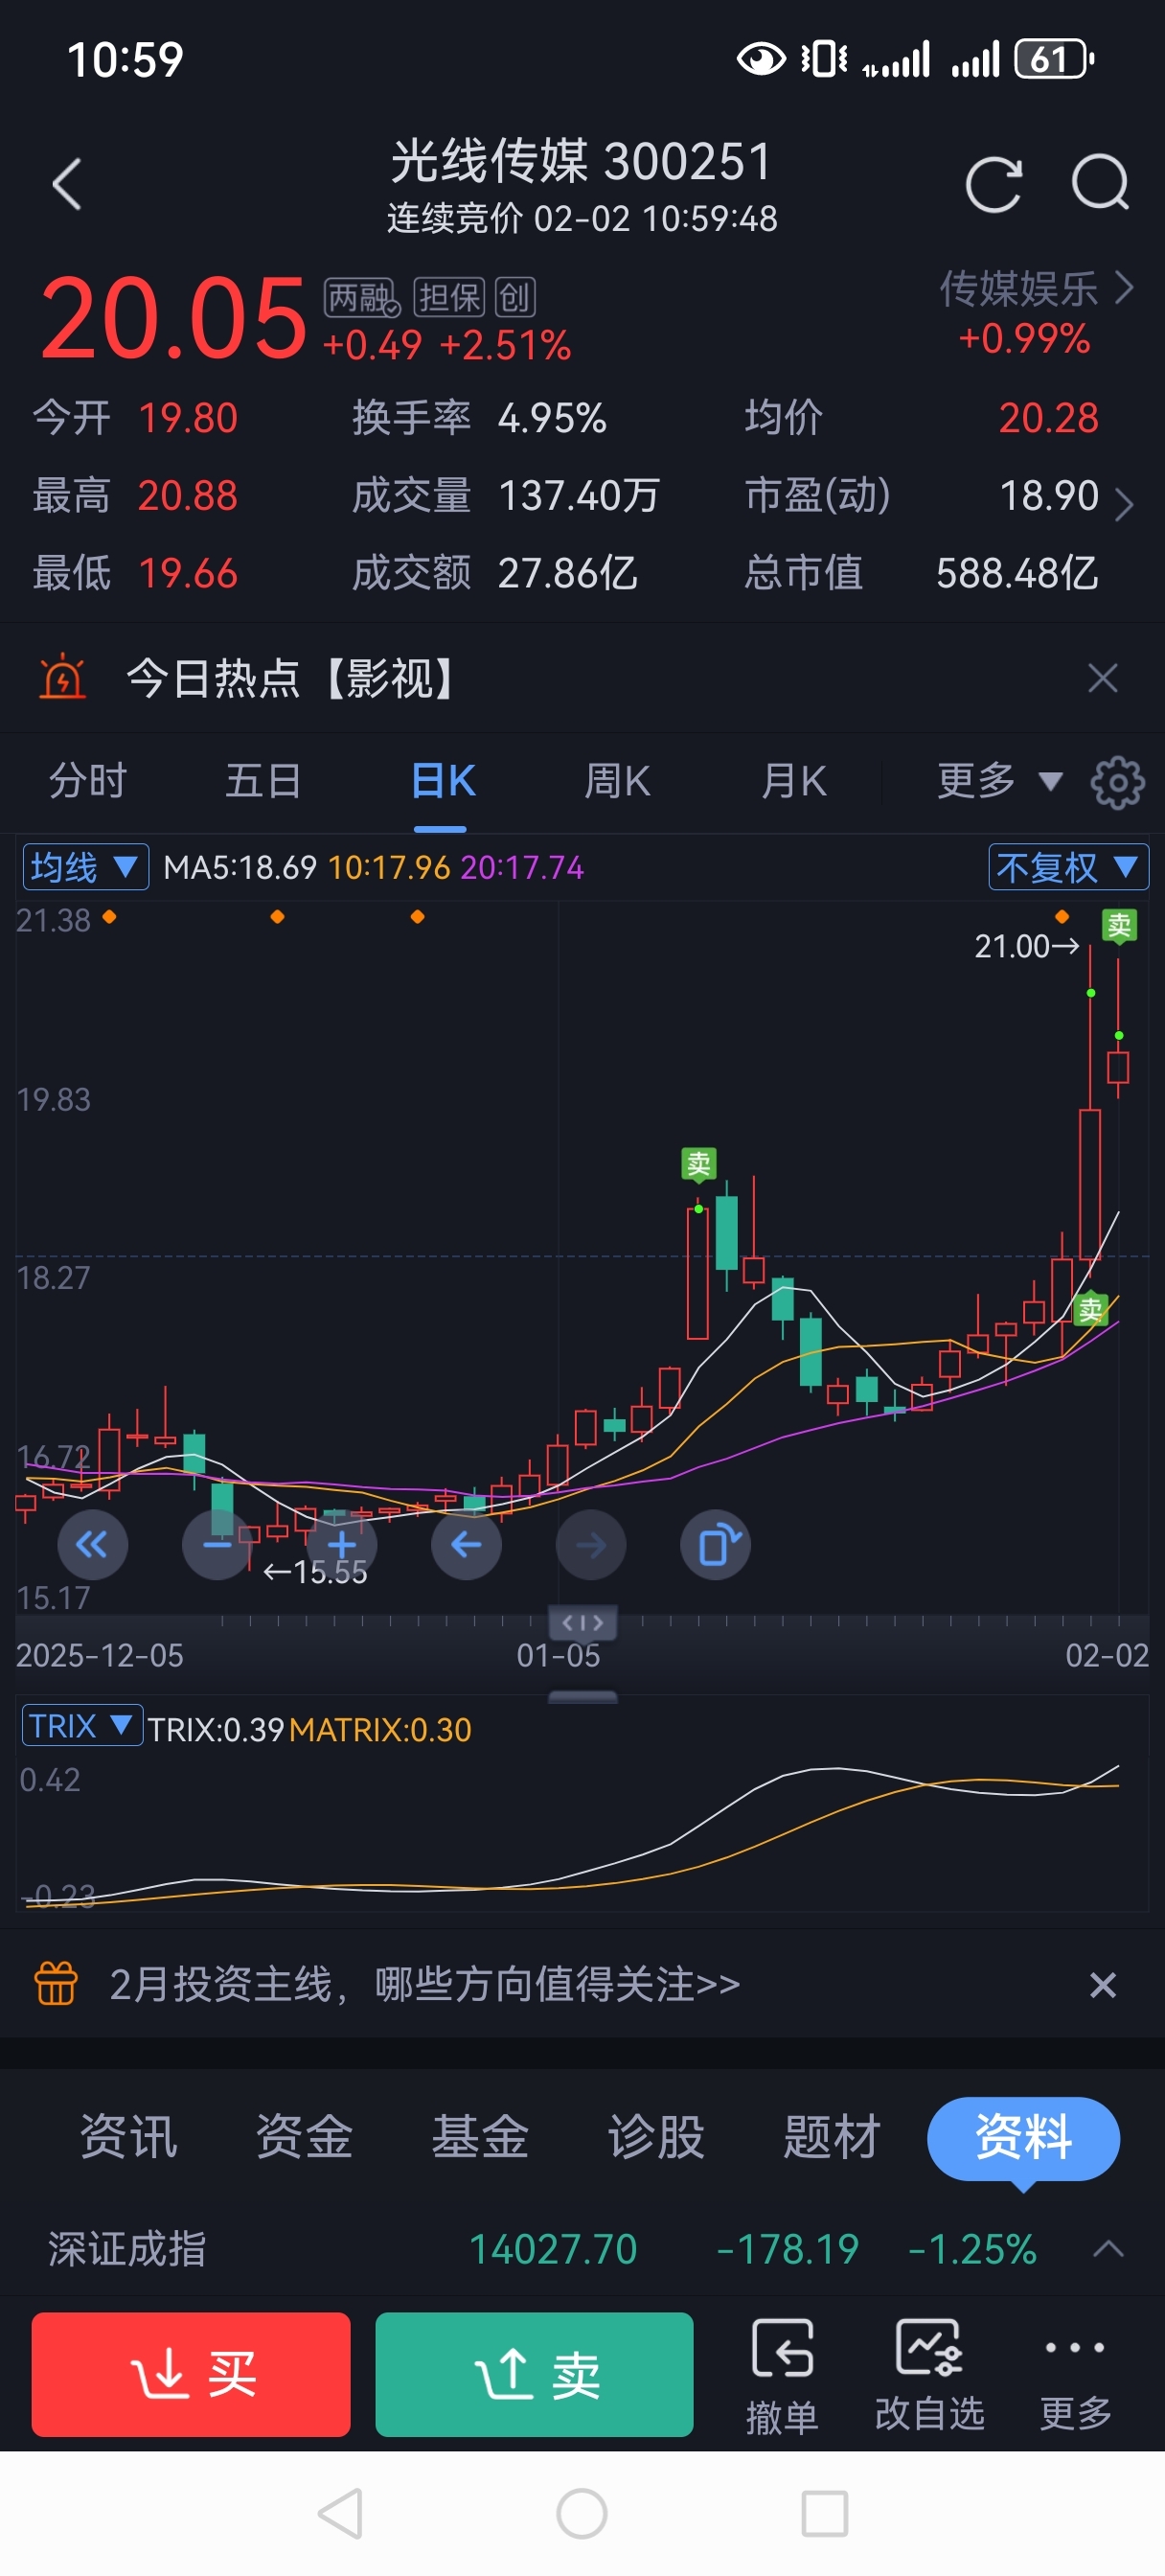Tap 深证成指 14027.70 value
The width and height of the screenshot is (1165, 2576).
(x=553, y=2250)
